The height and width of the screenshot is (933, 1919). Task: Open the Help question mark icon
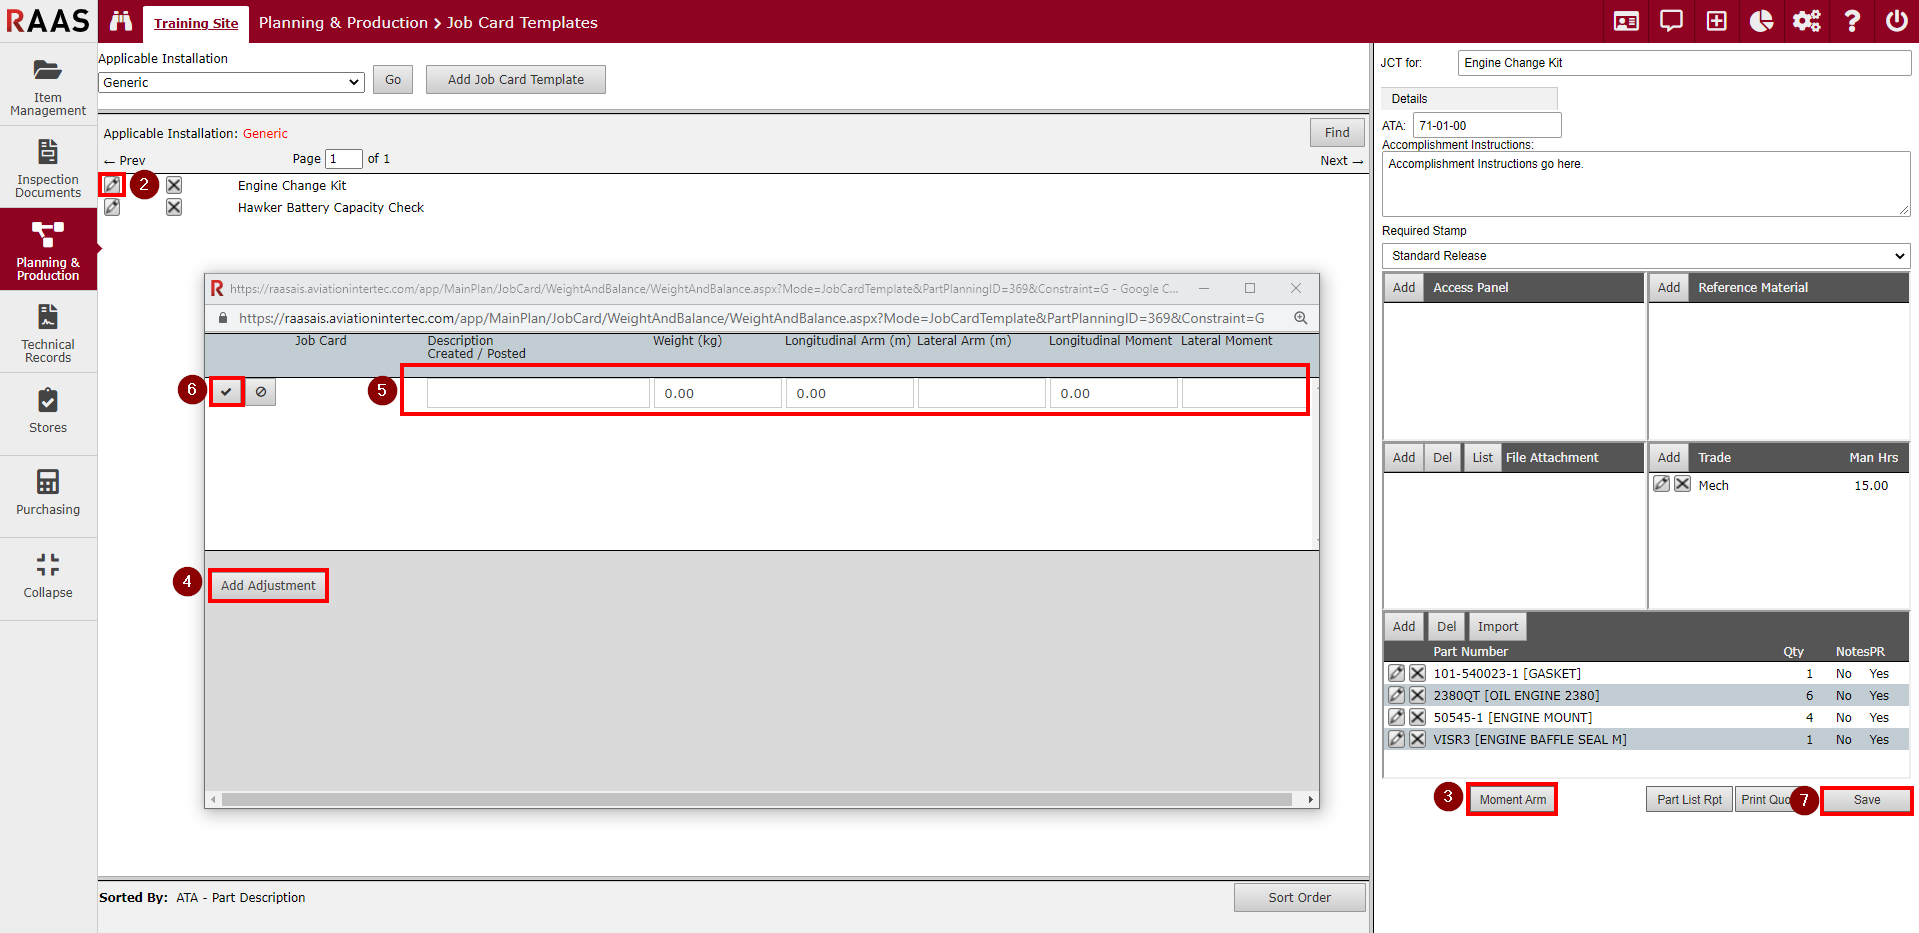point(1851,21)
